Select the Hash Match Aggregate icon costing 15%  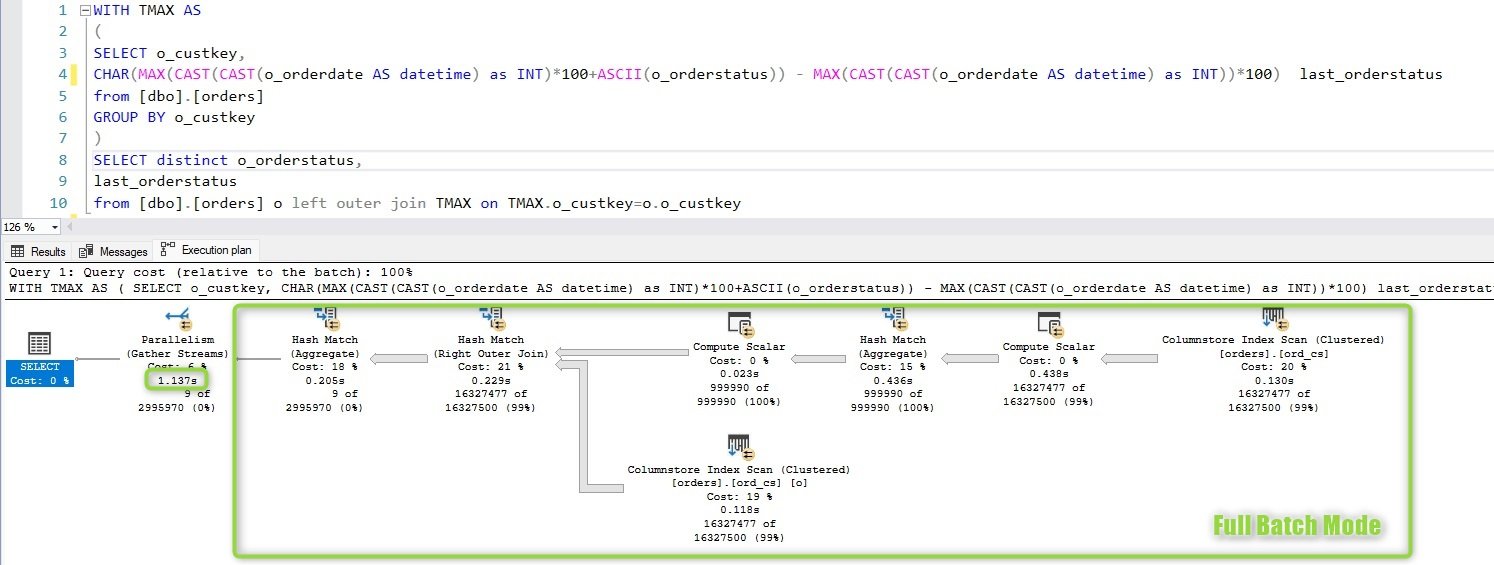click(893, 318)
